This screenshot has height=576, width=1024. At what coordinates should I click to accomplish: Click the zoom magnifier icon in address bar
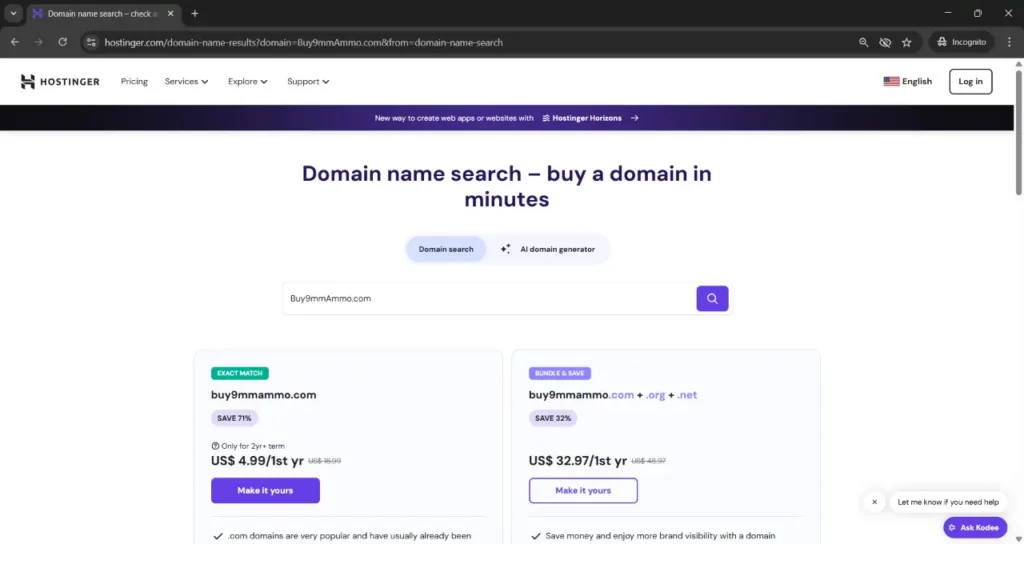click(863, 42)
